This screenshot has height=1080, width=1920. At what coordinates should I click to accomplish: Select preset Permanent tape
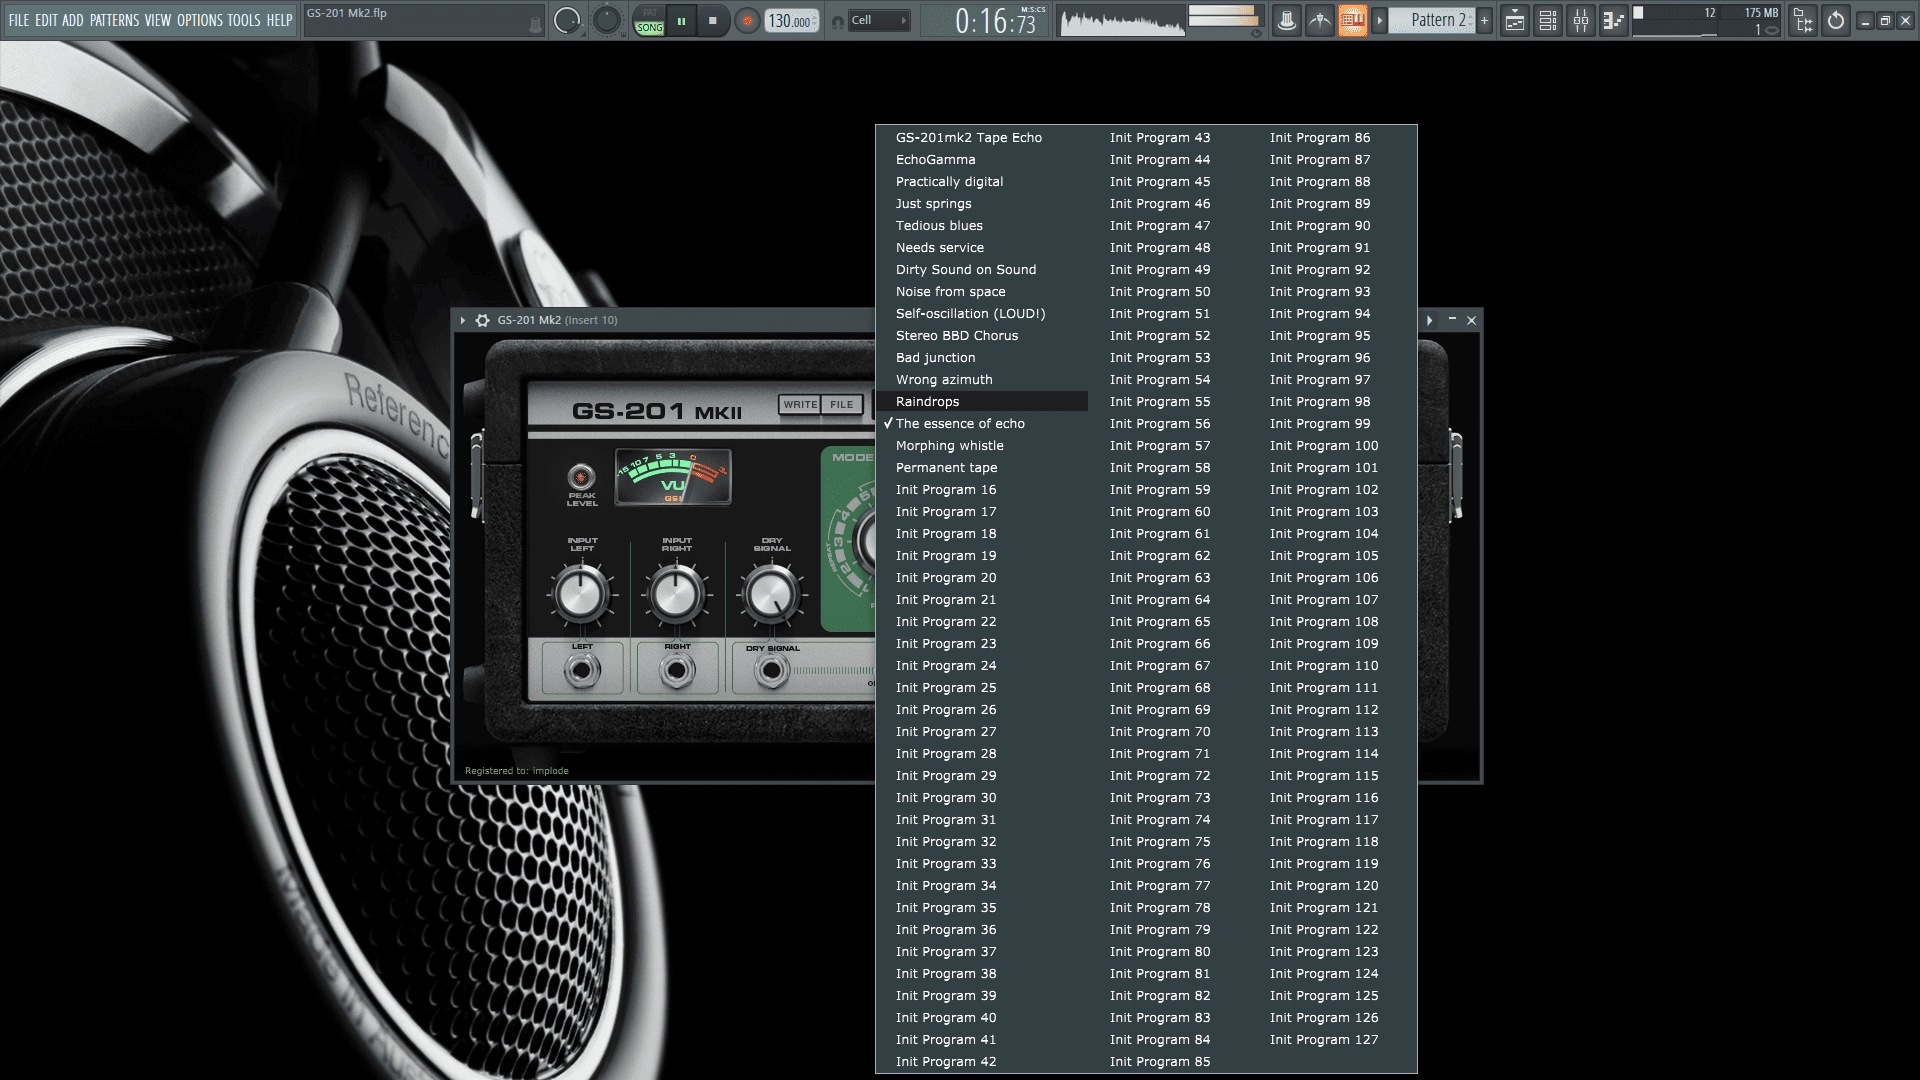[982, 467]
